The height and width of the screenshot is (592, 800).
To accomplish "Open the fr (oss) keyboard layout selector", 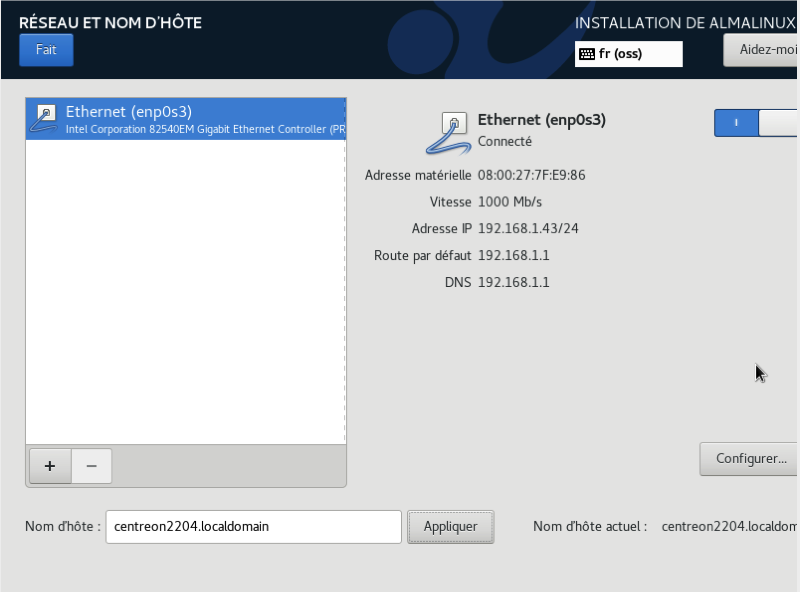I will [x=628, y=54].
